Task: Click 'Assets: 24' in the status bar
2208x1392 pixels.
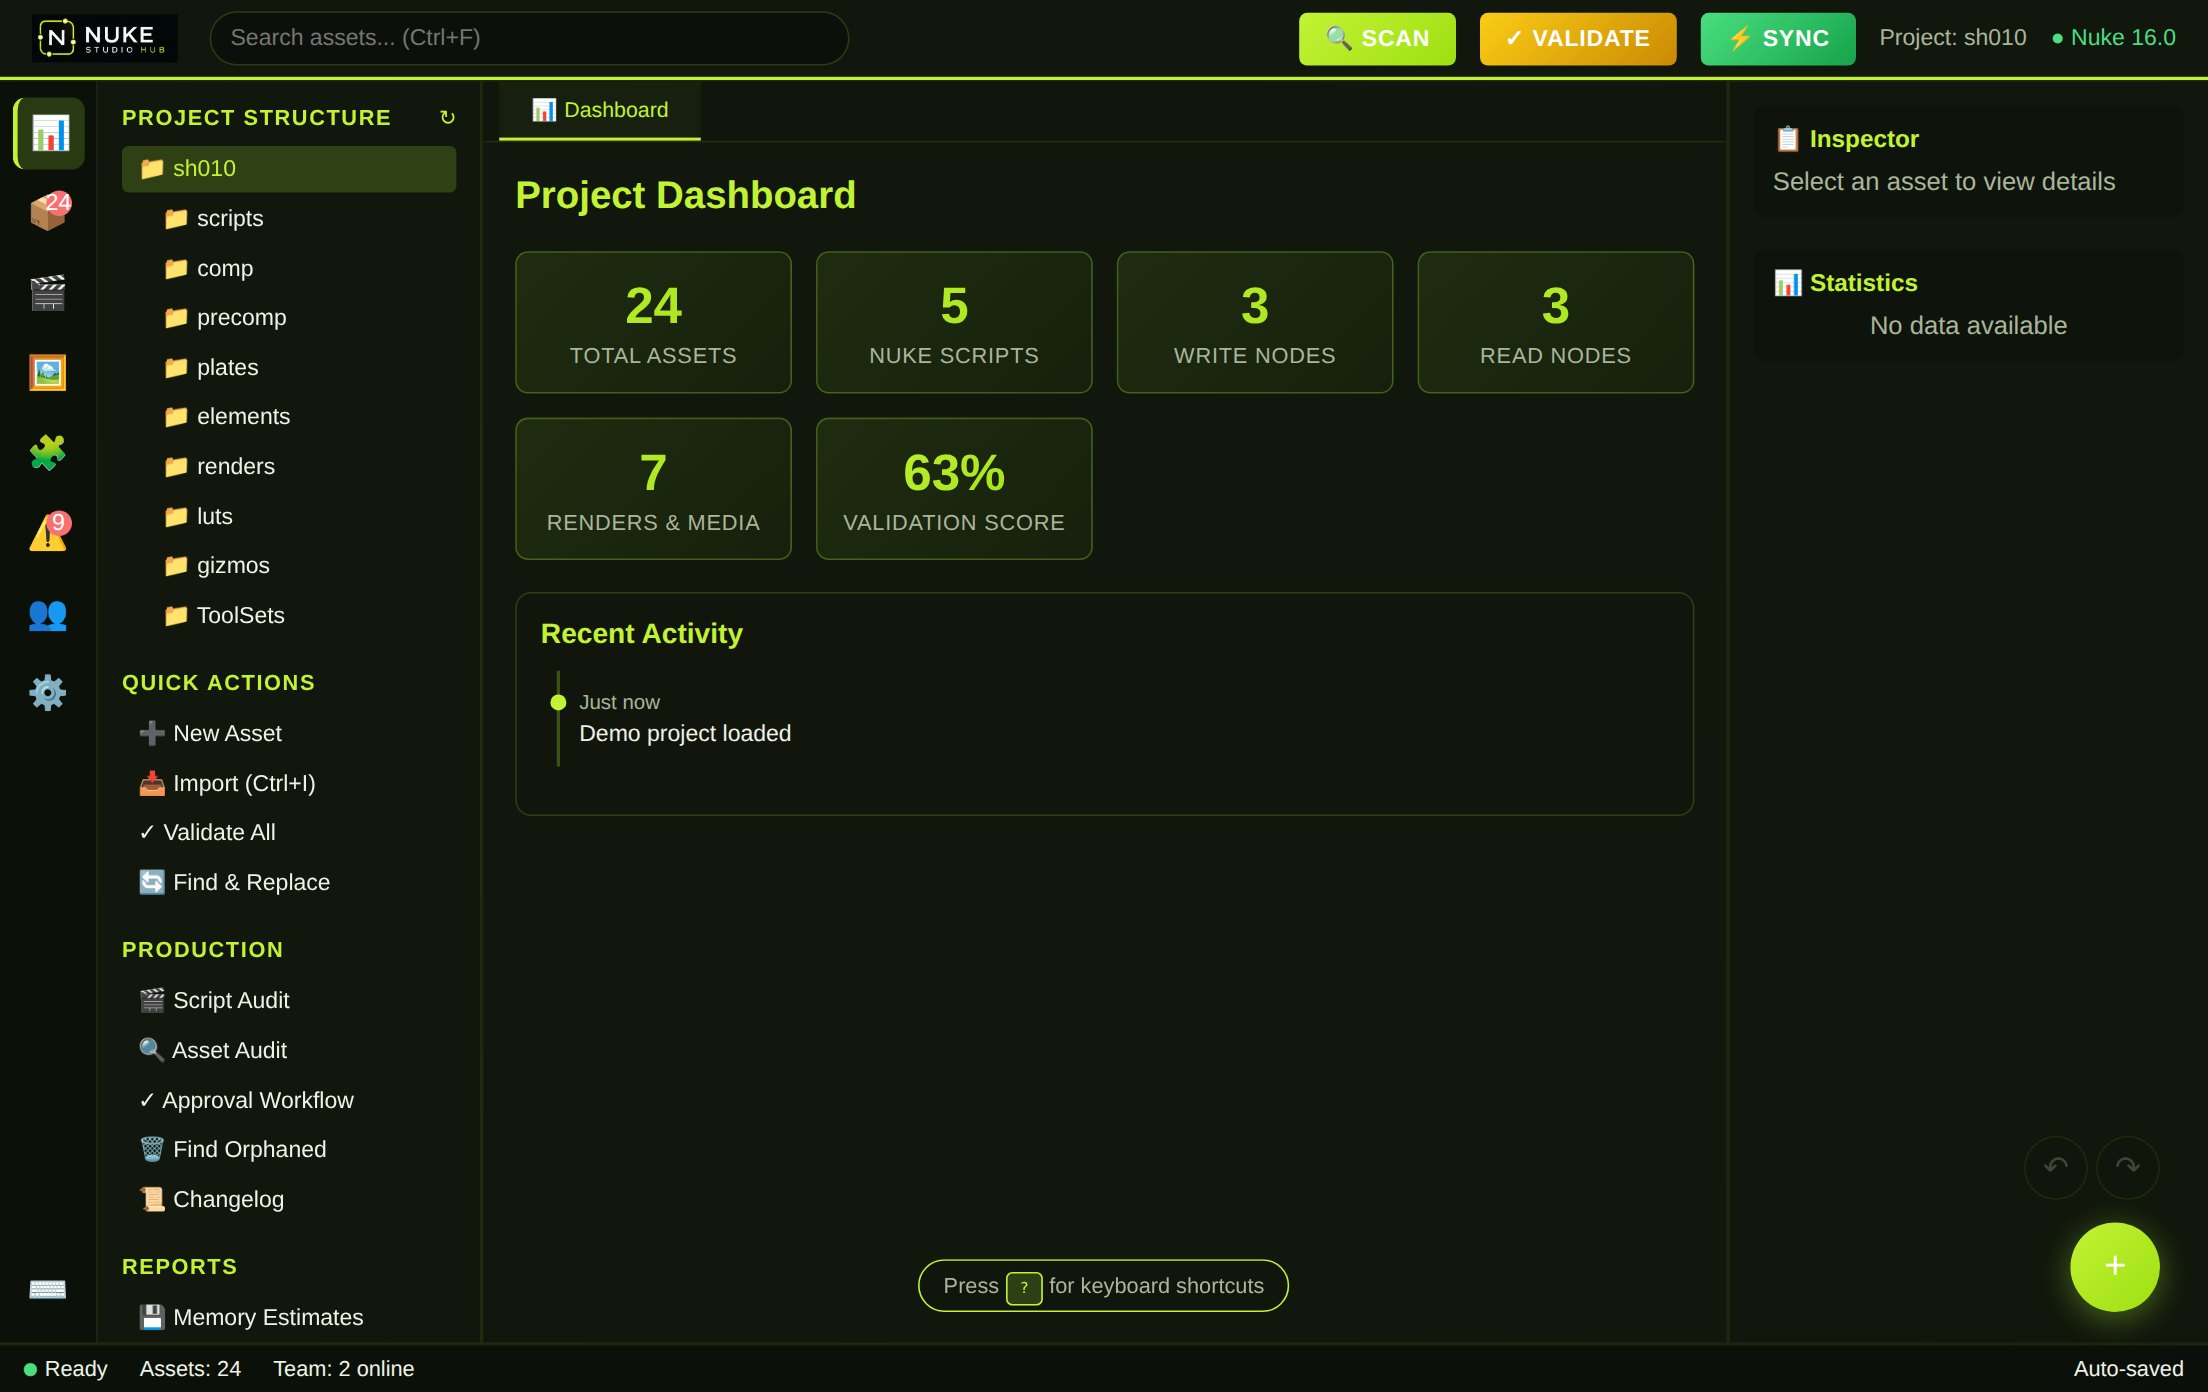Action: coord(190,1369)
